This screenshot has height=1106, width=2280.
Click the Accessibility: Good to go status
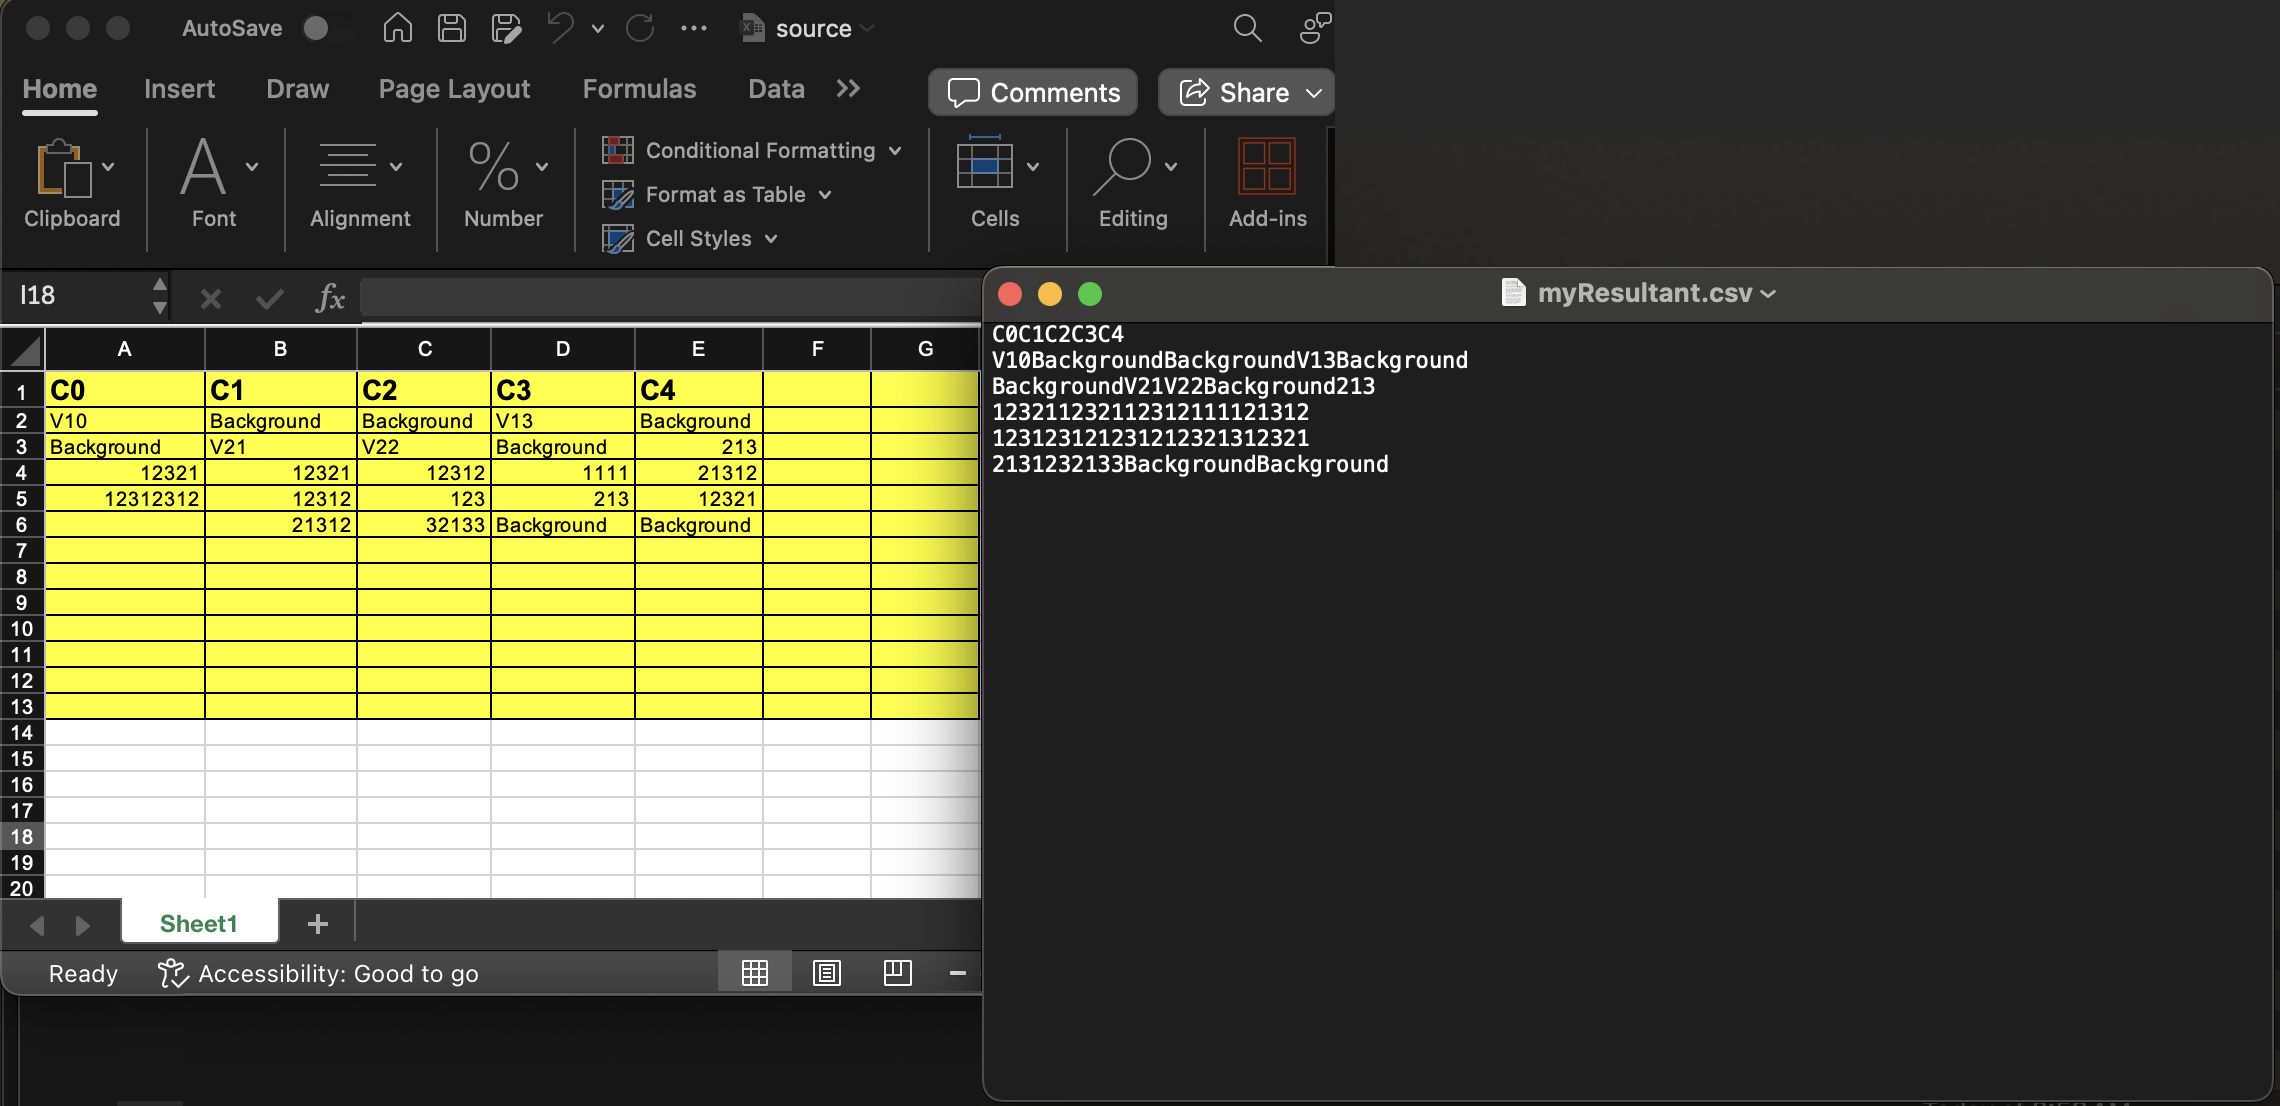click(x=318, y=973)
